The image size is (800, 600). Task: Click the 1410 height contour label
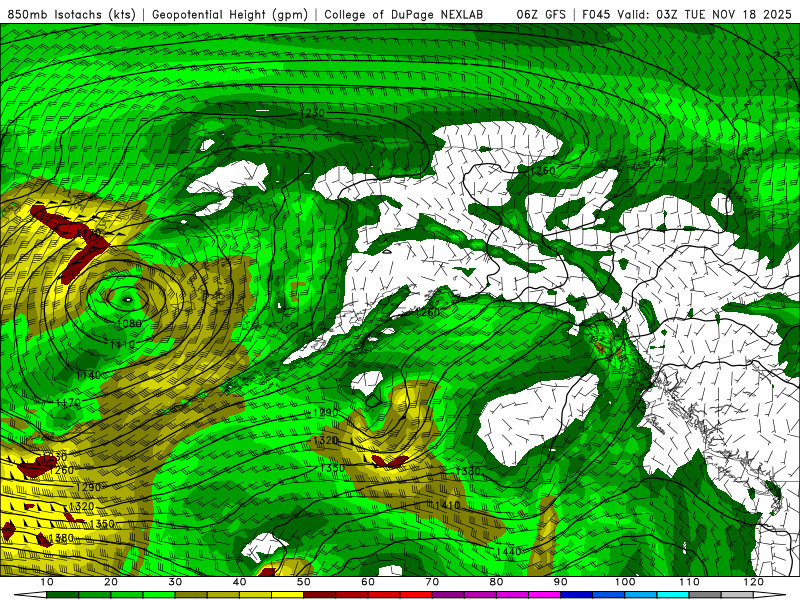click(447, 505)
